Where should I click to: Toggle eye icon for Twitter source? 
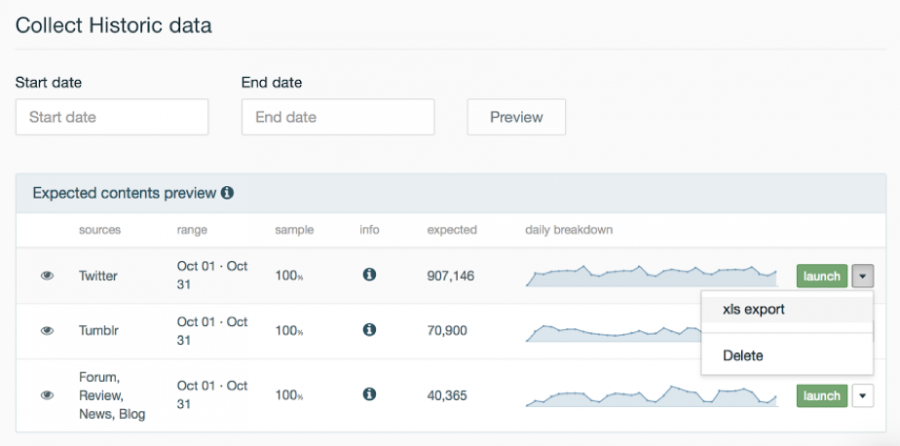pos(47,276)
